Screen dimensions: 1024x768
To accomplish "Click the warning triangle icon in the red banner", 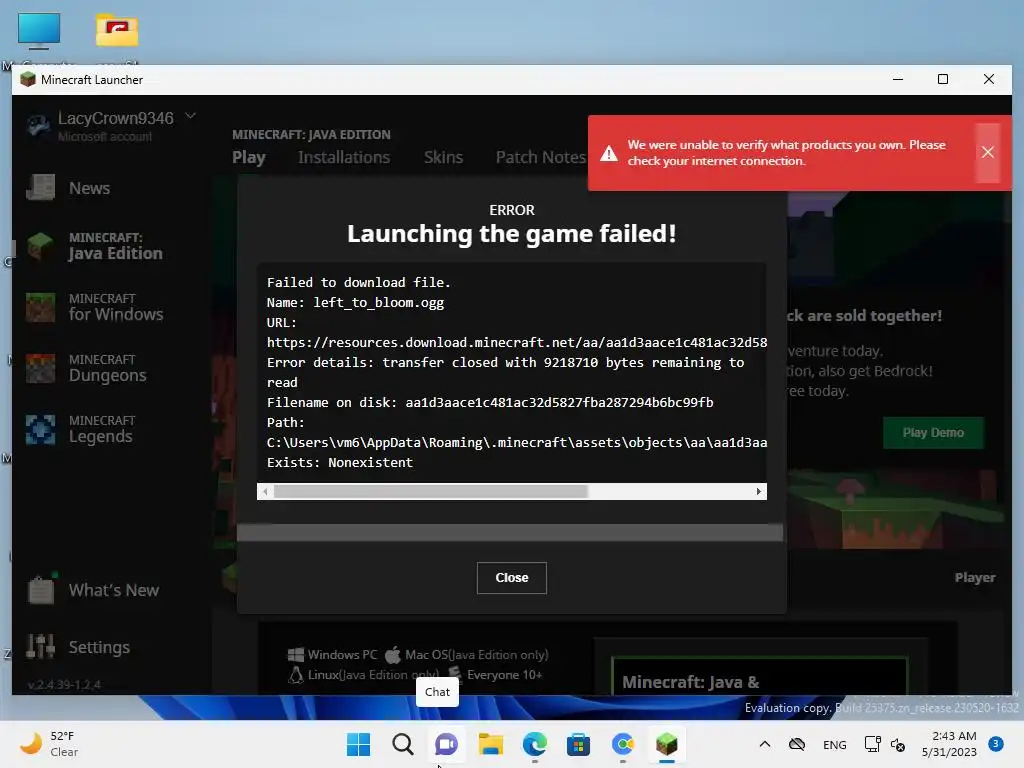I will point(609,153).
